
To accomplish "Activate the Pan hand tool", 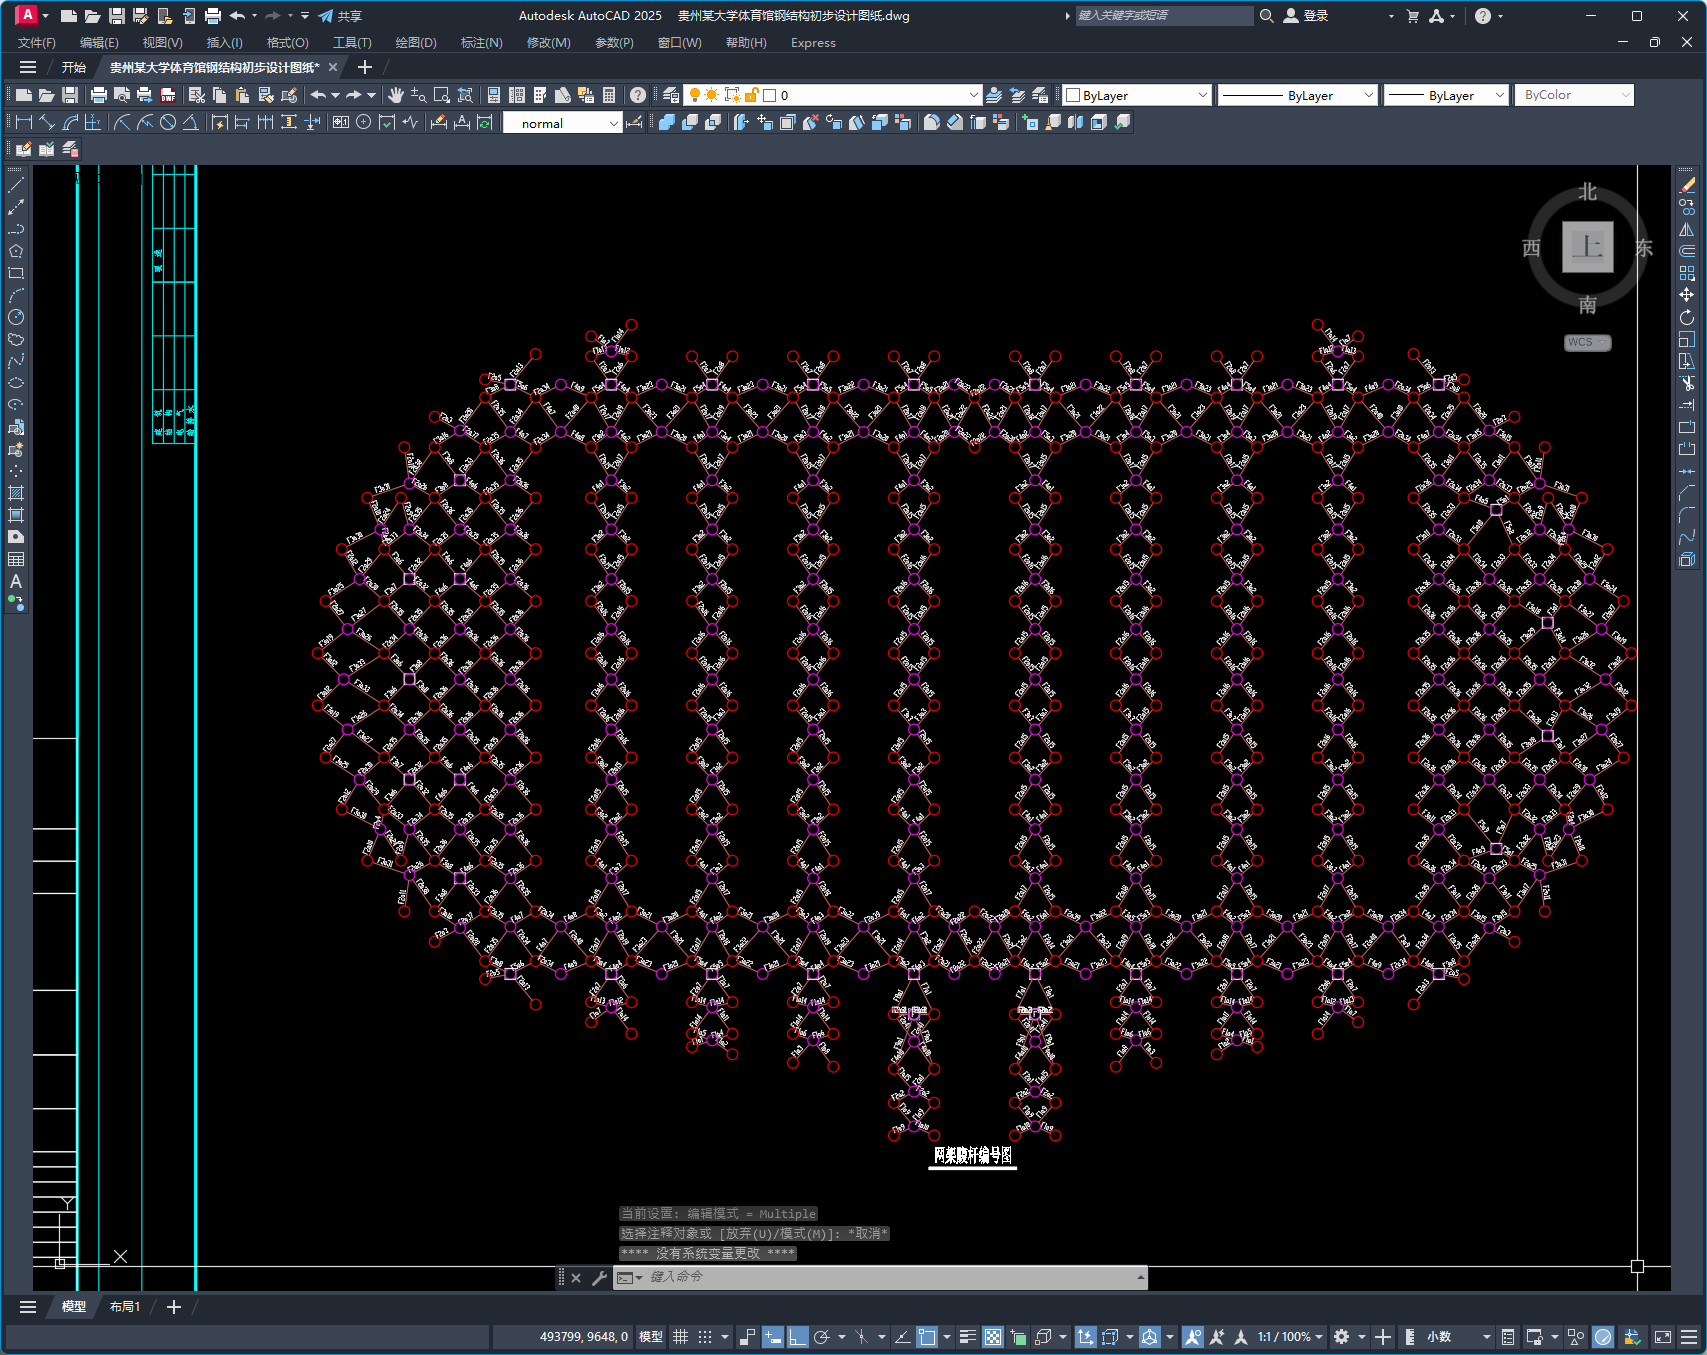I will (x=396, y=95).
